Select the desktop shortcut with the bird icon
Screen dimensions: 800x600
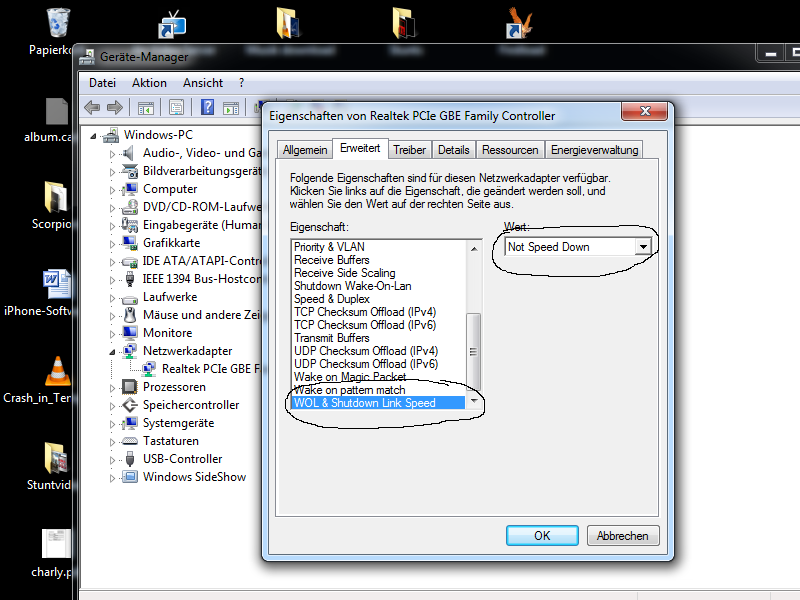(519, 23)
